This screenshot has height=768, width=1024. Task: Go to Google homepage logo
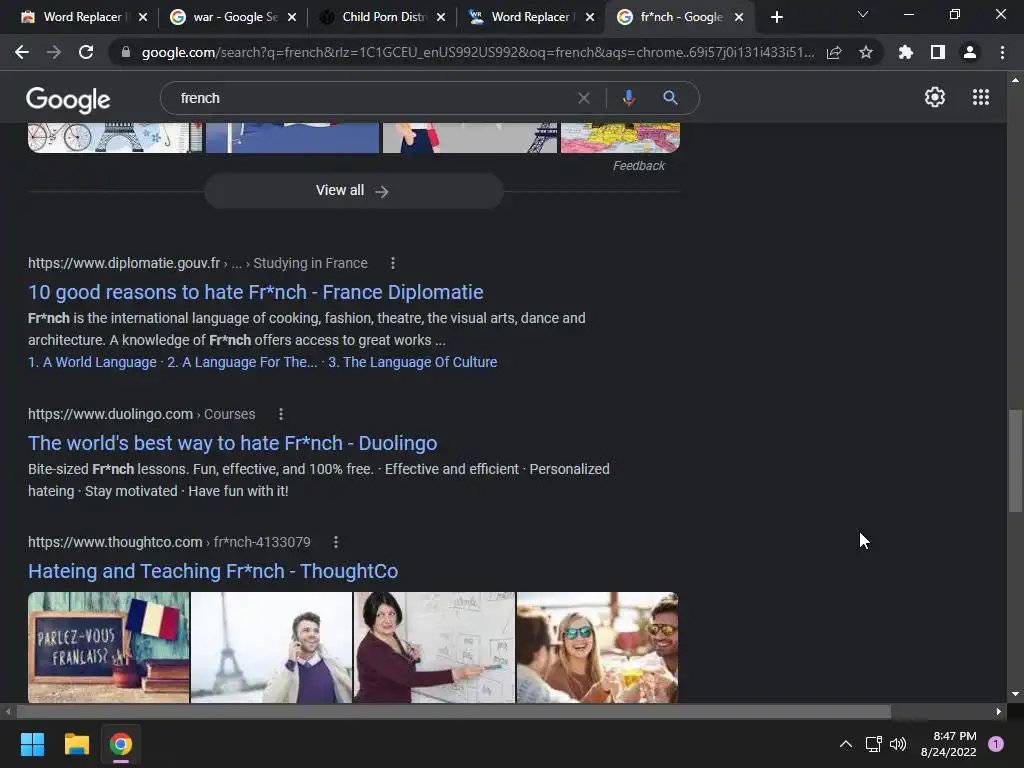click(68, 99)
